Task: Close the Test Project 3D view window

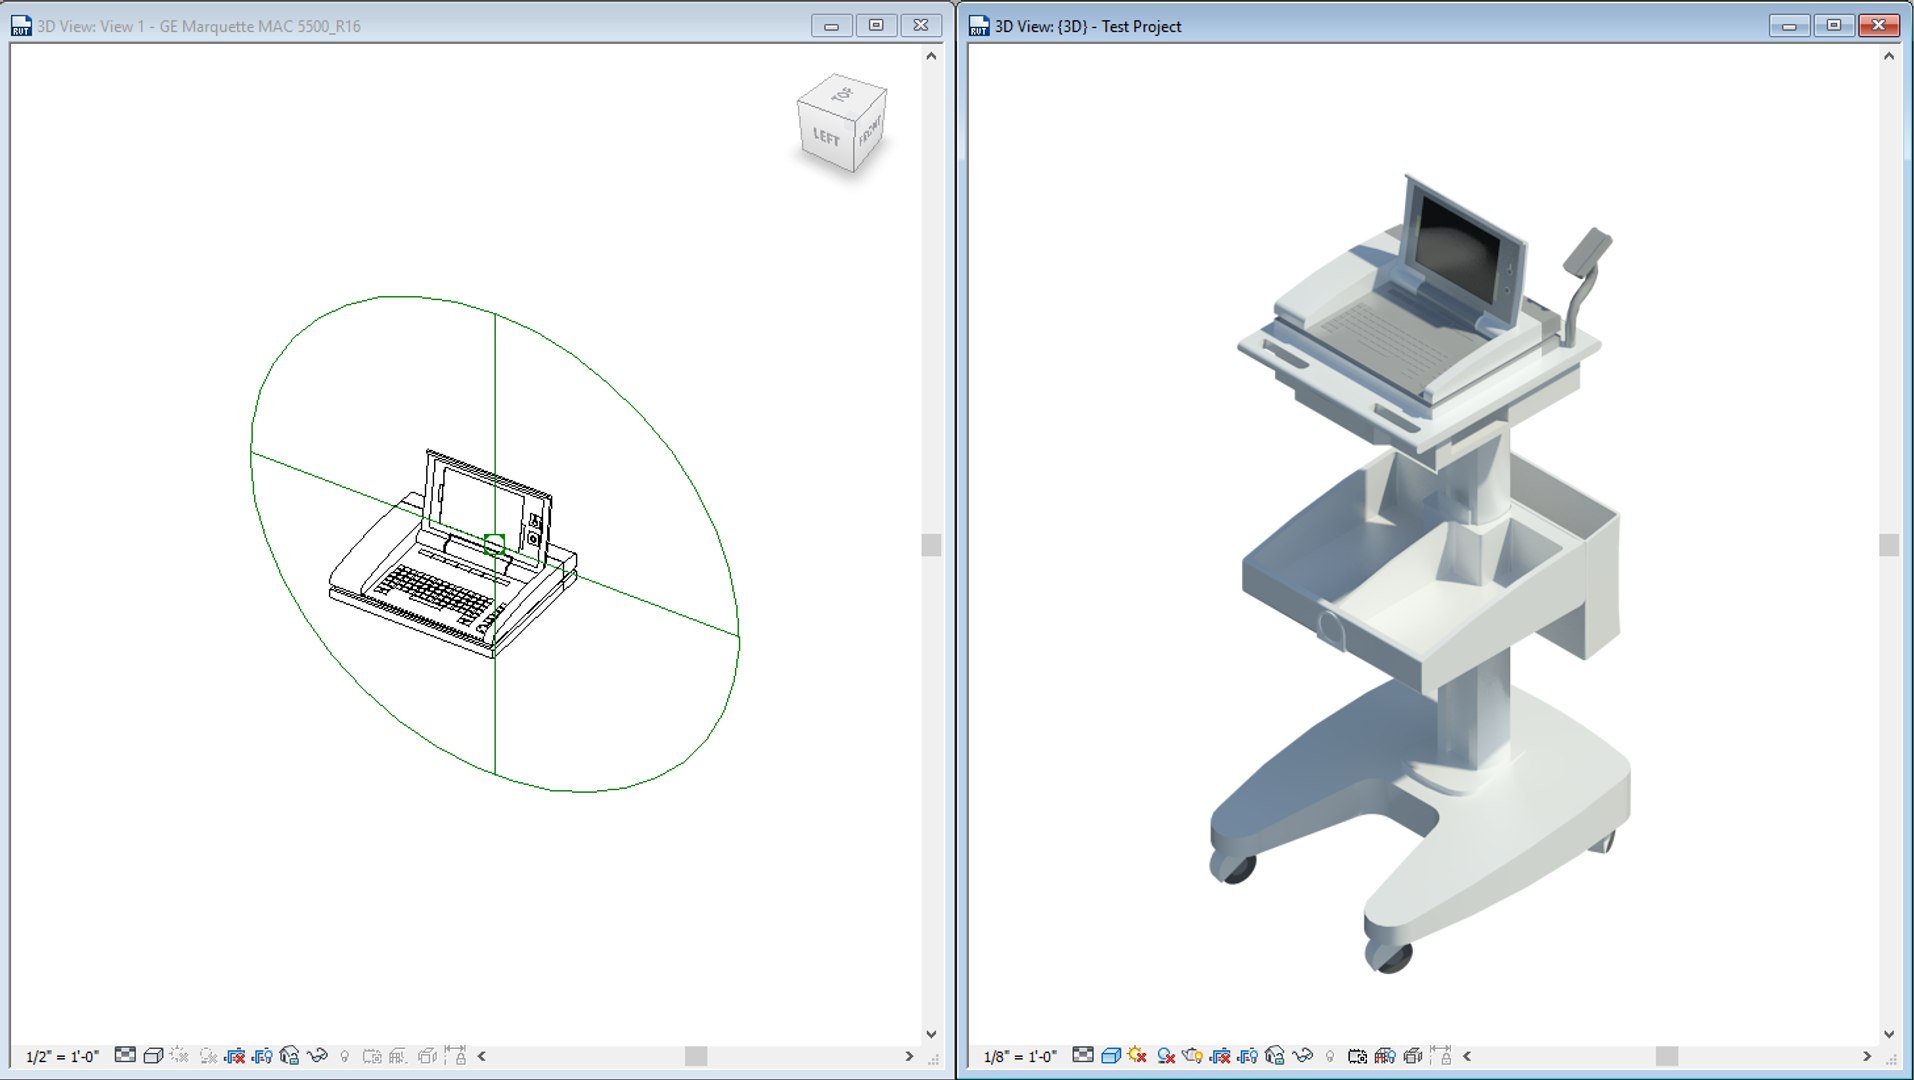Action: click(x=1879, y=26)
